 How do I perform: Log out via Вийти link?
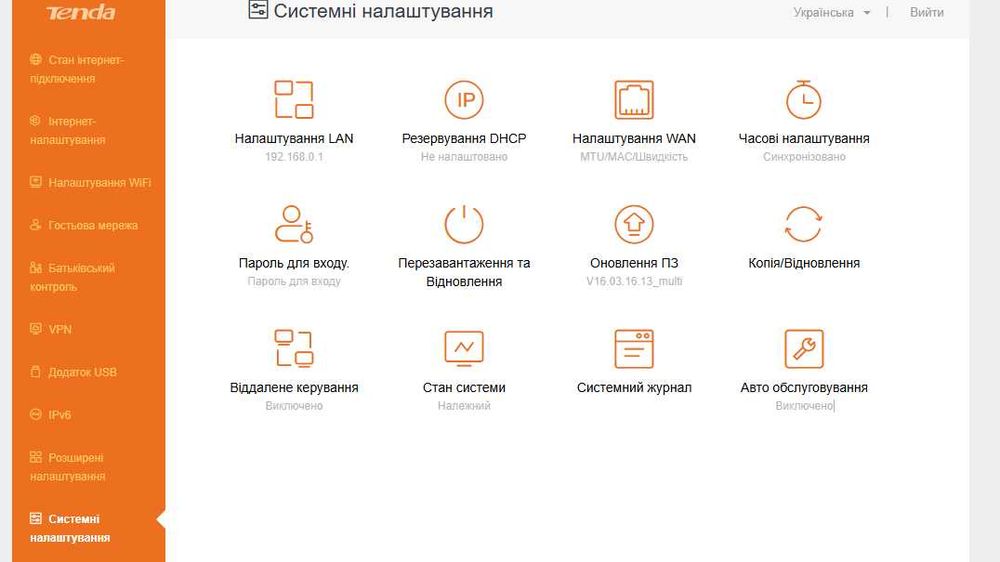(x=927, y=12)
